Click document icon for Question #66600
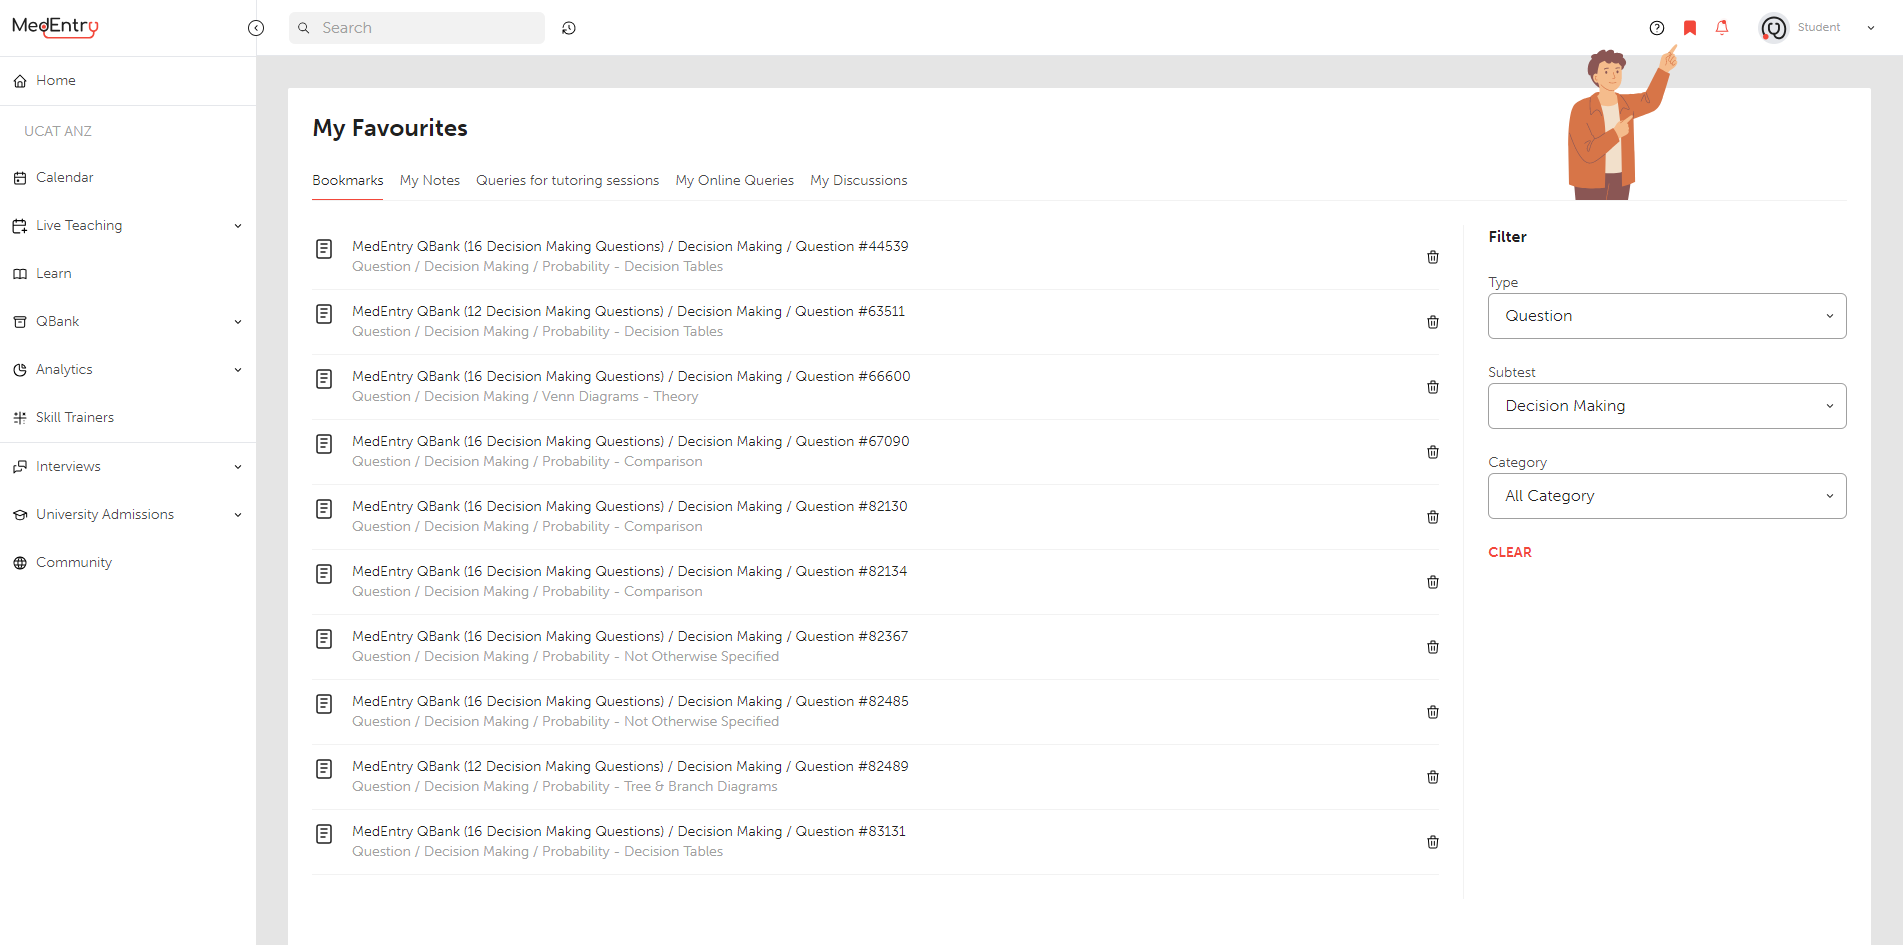 [x=324, y=379]
